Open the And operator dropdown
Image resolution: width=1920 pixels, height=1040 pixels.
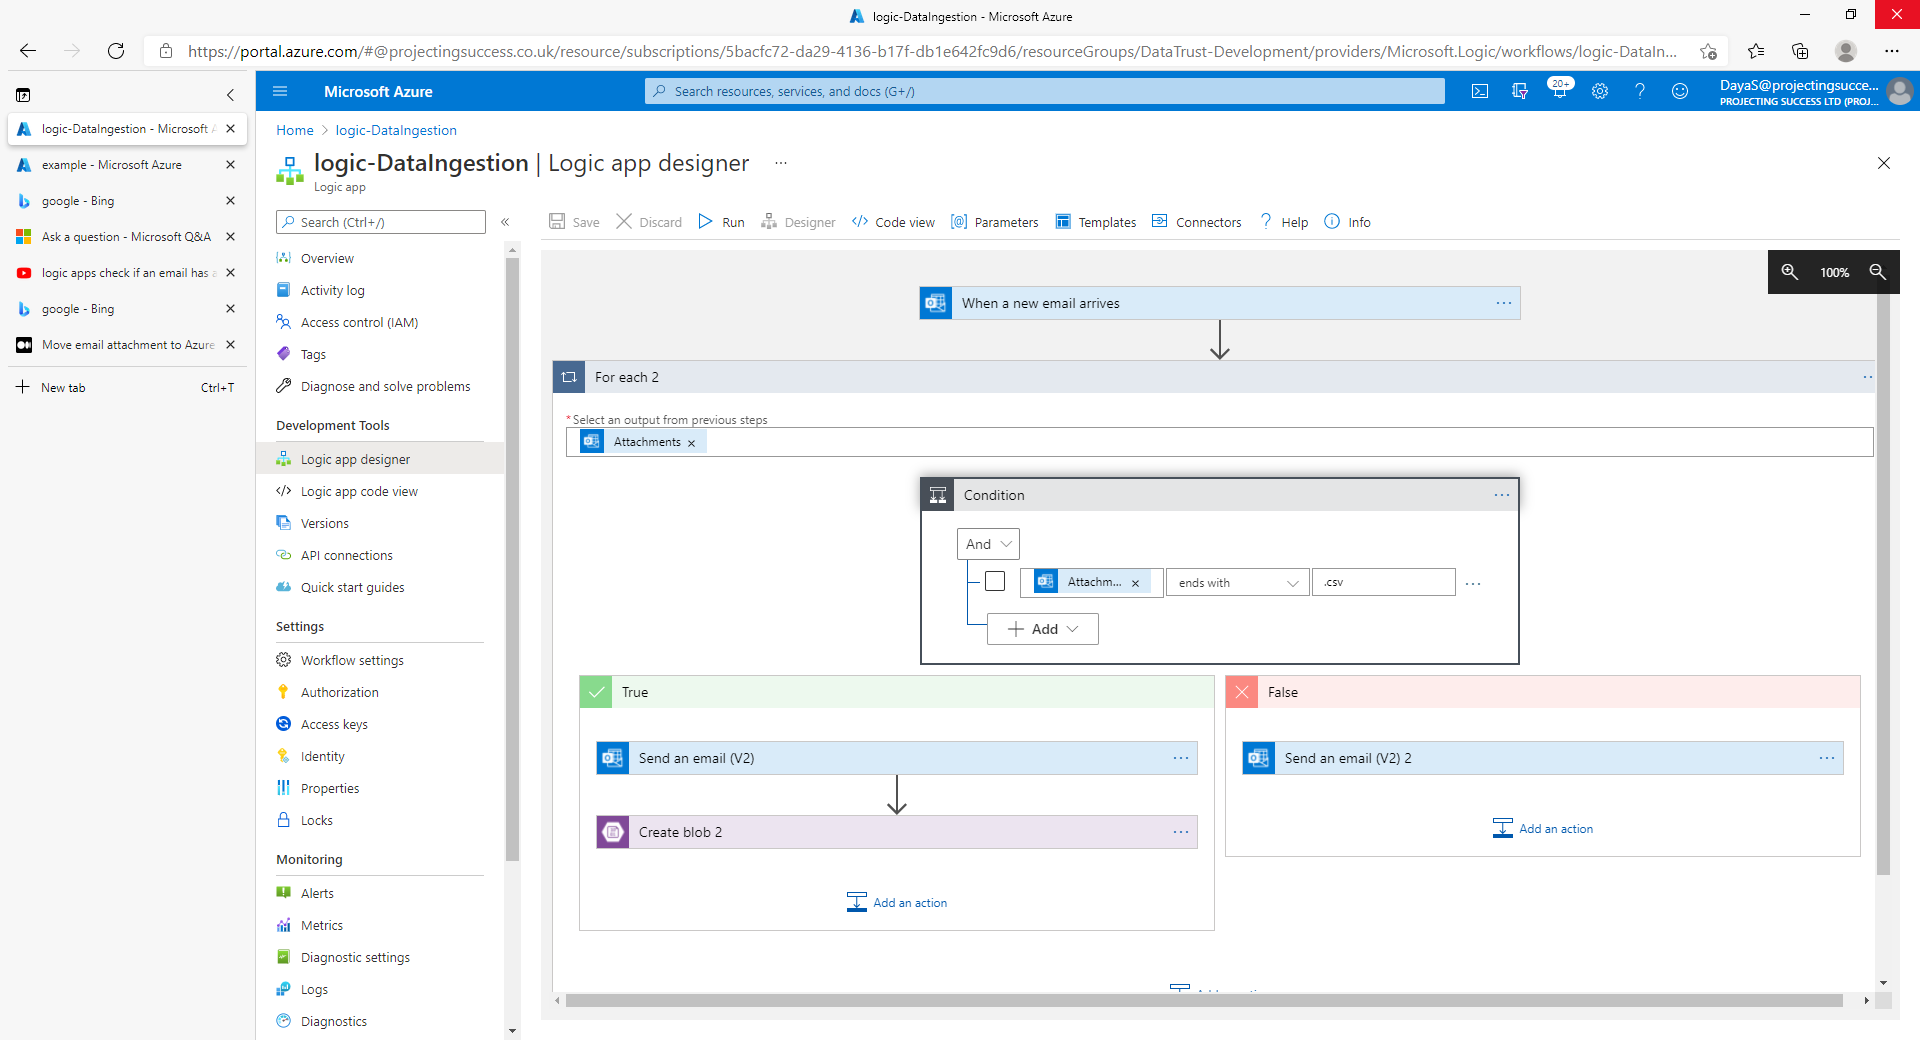click(x=988, y=544)
